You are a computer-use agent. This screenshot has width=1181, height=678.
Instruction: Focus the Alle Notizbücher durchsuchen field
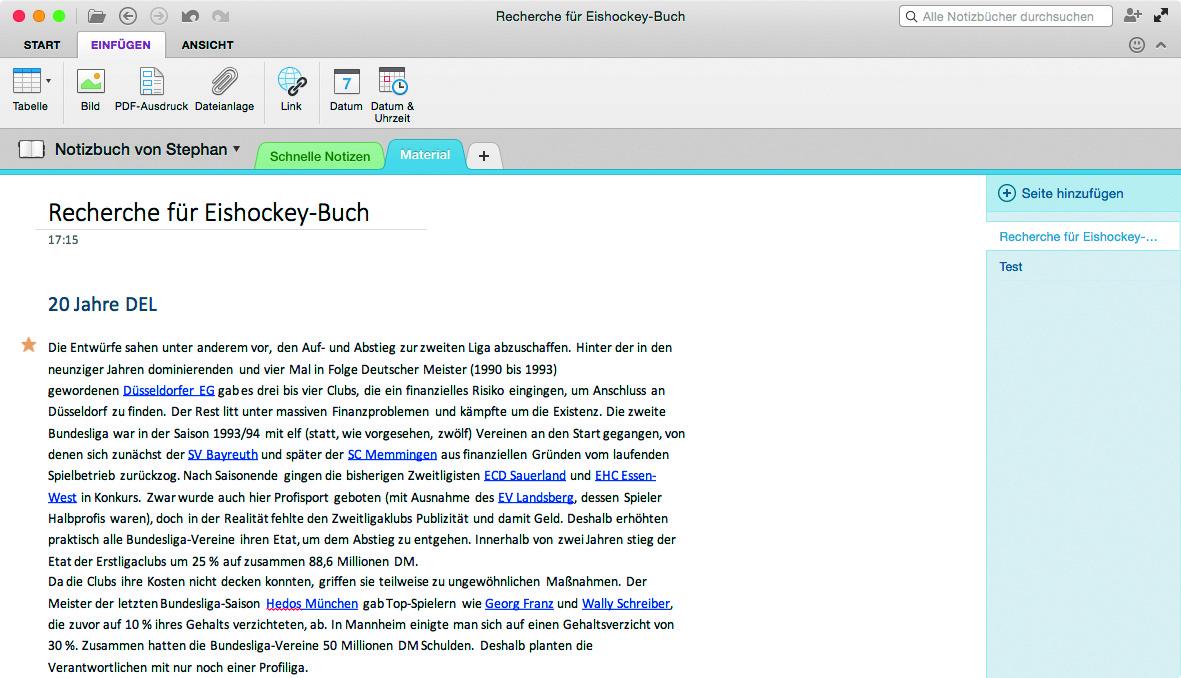point(1006,17)
